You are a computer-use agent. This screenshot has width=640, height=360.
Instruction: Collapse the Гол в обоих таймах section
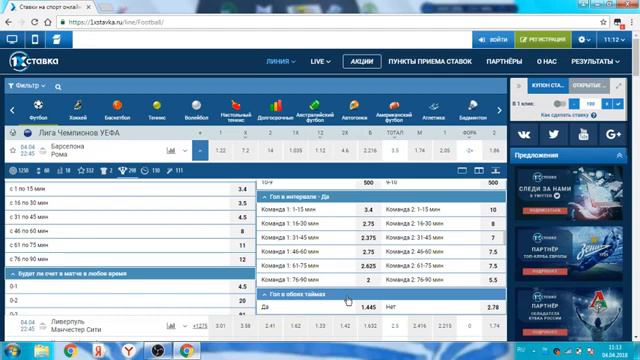coord(264,294)
